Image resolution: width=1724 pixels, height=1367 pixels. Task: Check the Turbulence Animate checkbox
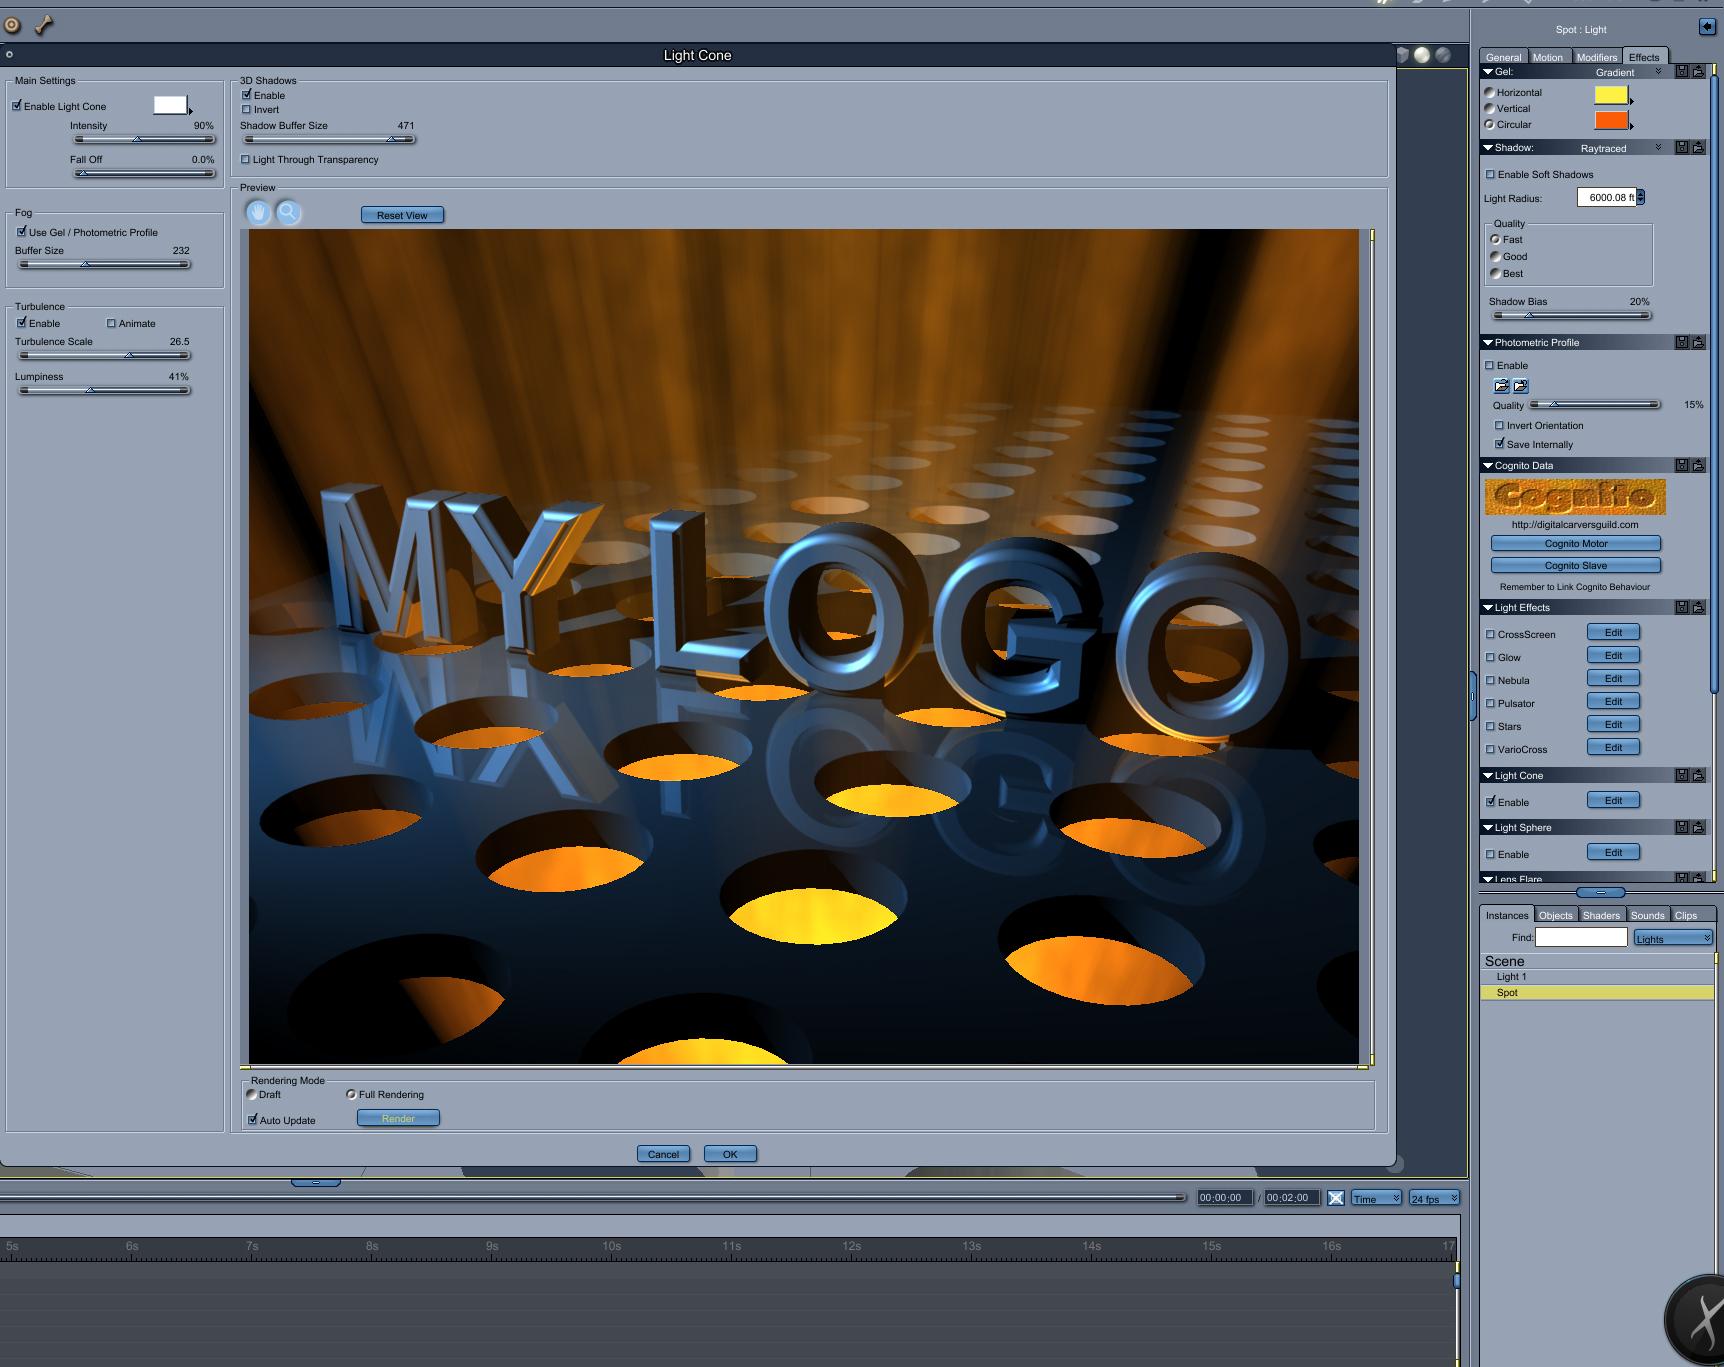click(111, 323)
